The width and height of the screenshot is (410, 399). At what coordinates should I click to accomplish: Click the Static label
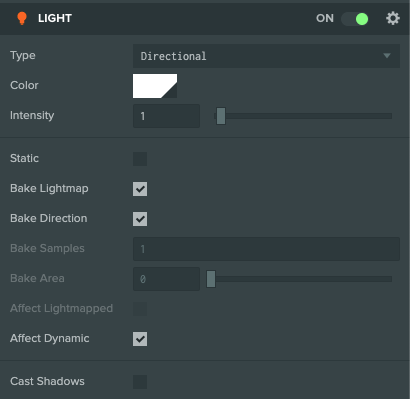24,158
